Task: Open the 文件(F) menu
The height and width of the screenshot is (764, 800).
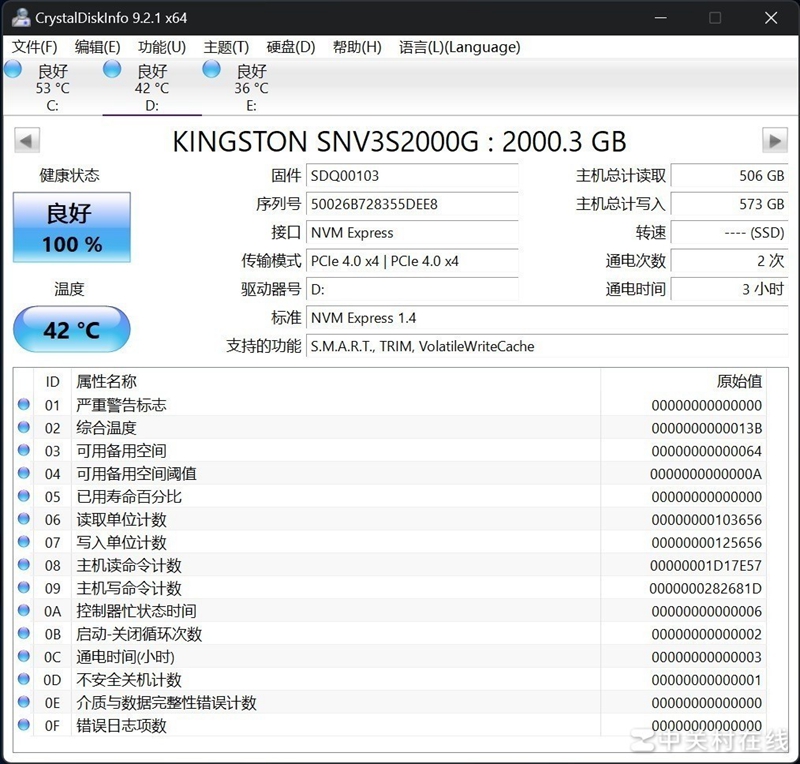Action: tap(34, 47)
